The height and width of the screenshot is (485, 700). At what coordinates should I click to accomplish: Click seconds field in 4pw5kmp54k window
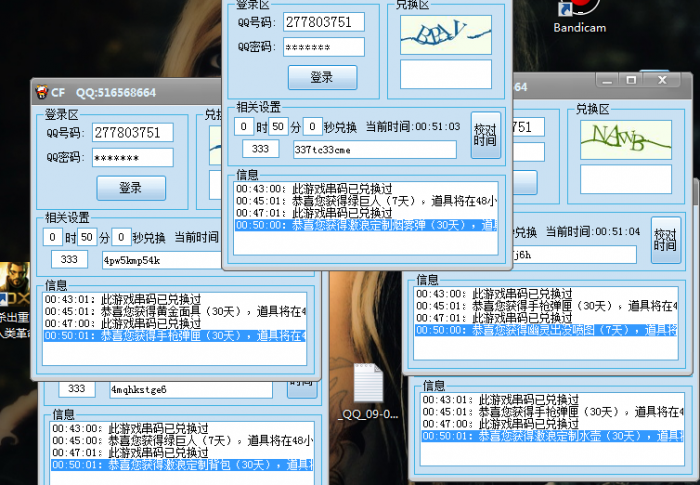pyautogui.click(x=121, y=237)
